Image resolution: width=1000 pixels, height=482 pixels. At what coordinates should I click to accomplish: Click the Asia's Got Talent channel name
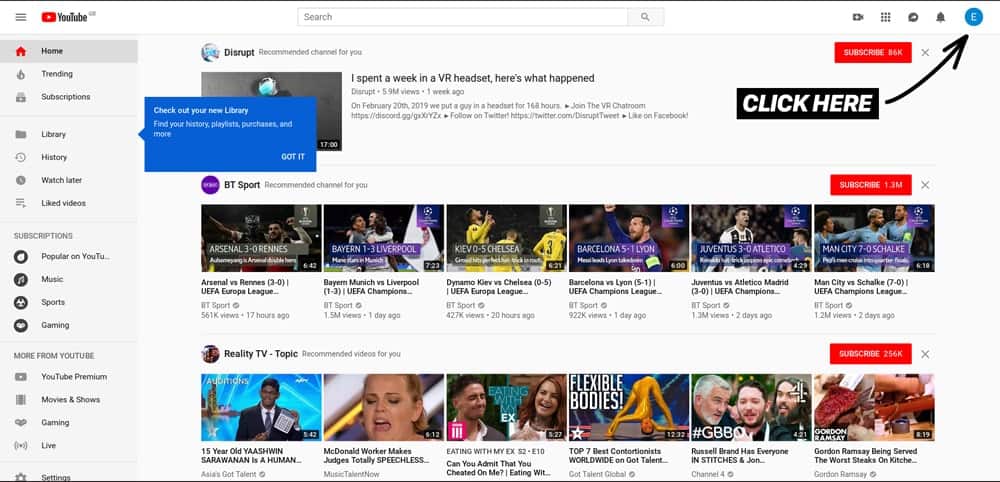229,474
